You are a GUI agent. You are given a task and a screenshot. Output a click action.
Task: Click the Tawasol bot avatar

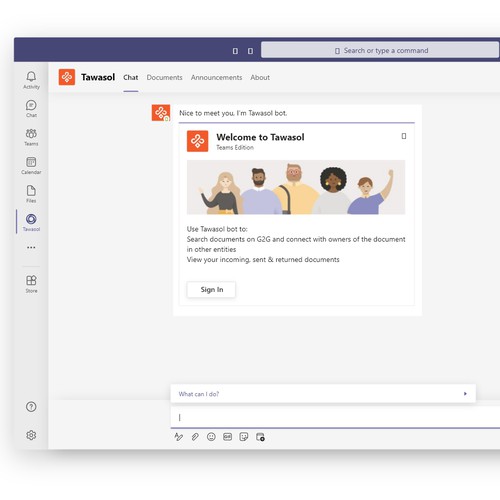pos(161,113)
